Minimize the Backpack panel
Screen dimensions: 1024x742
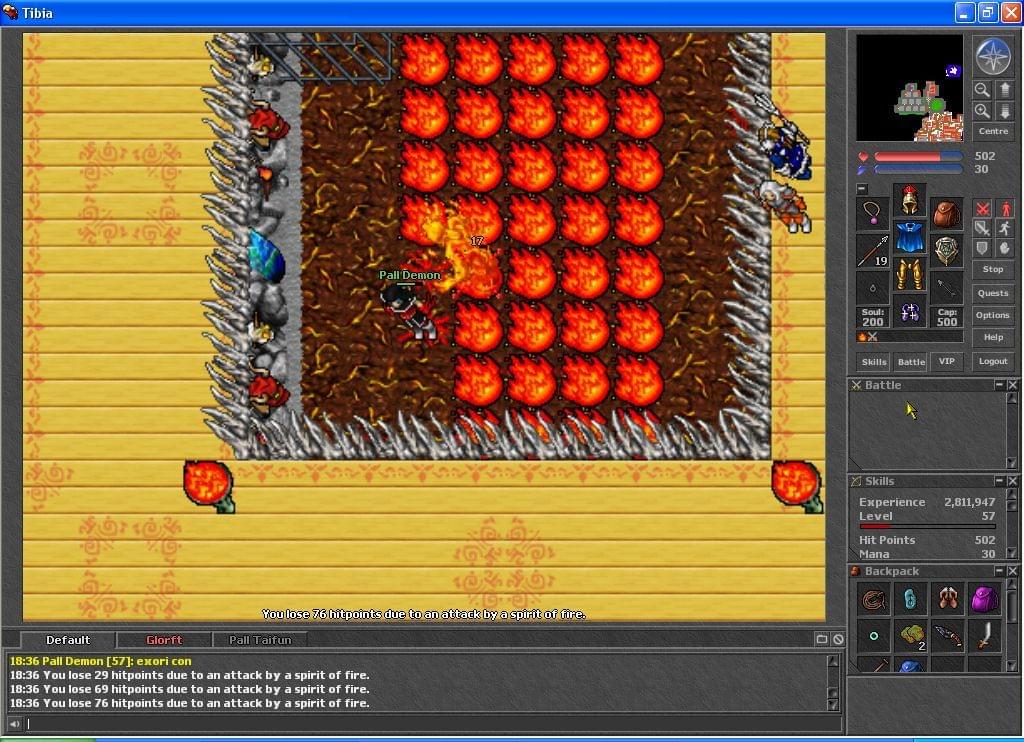click(999, 571)
